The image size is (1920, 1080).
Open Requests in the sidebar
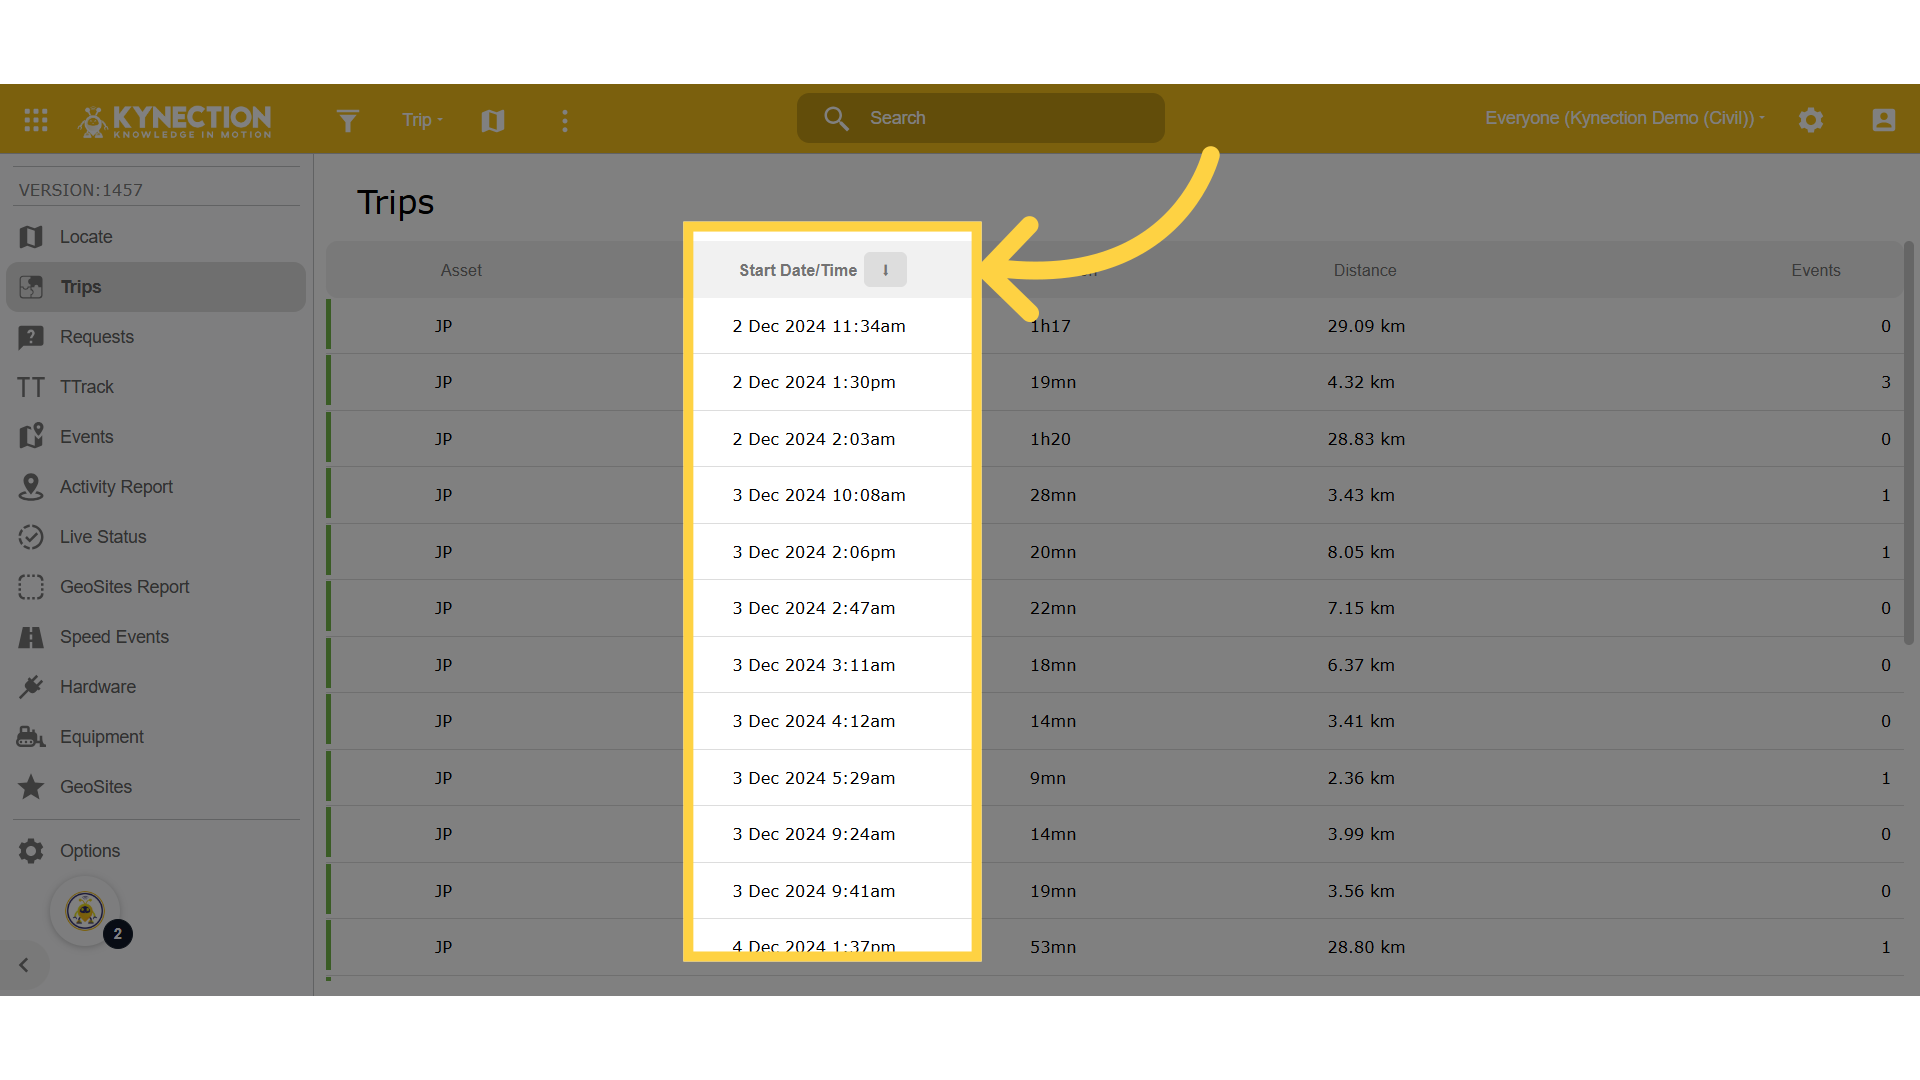(x=156, y=337)
